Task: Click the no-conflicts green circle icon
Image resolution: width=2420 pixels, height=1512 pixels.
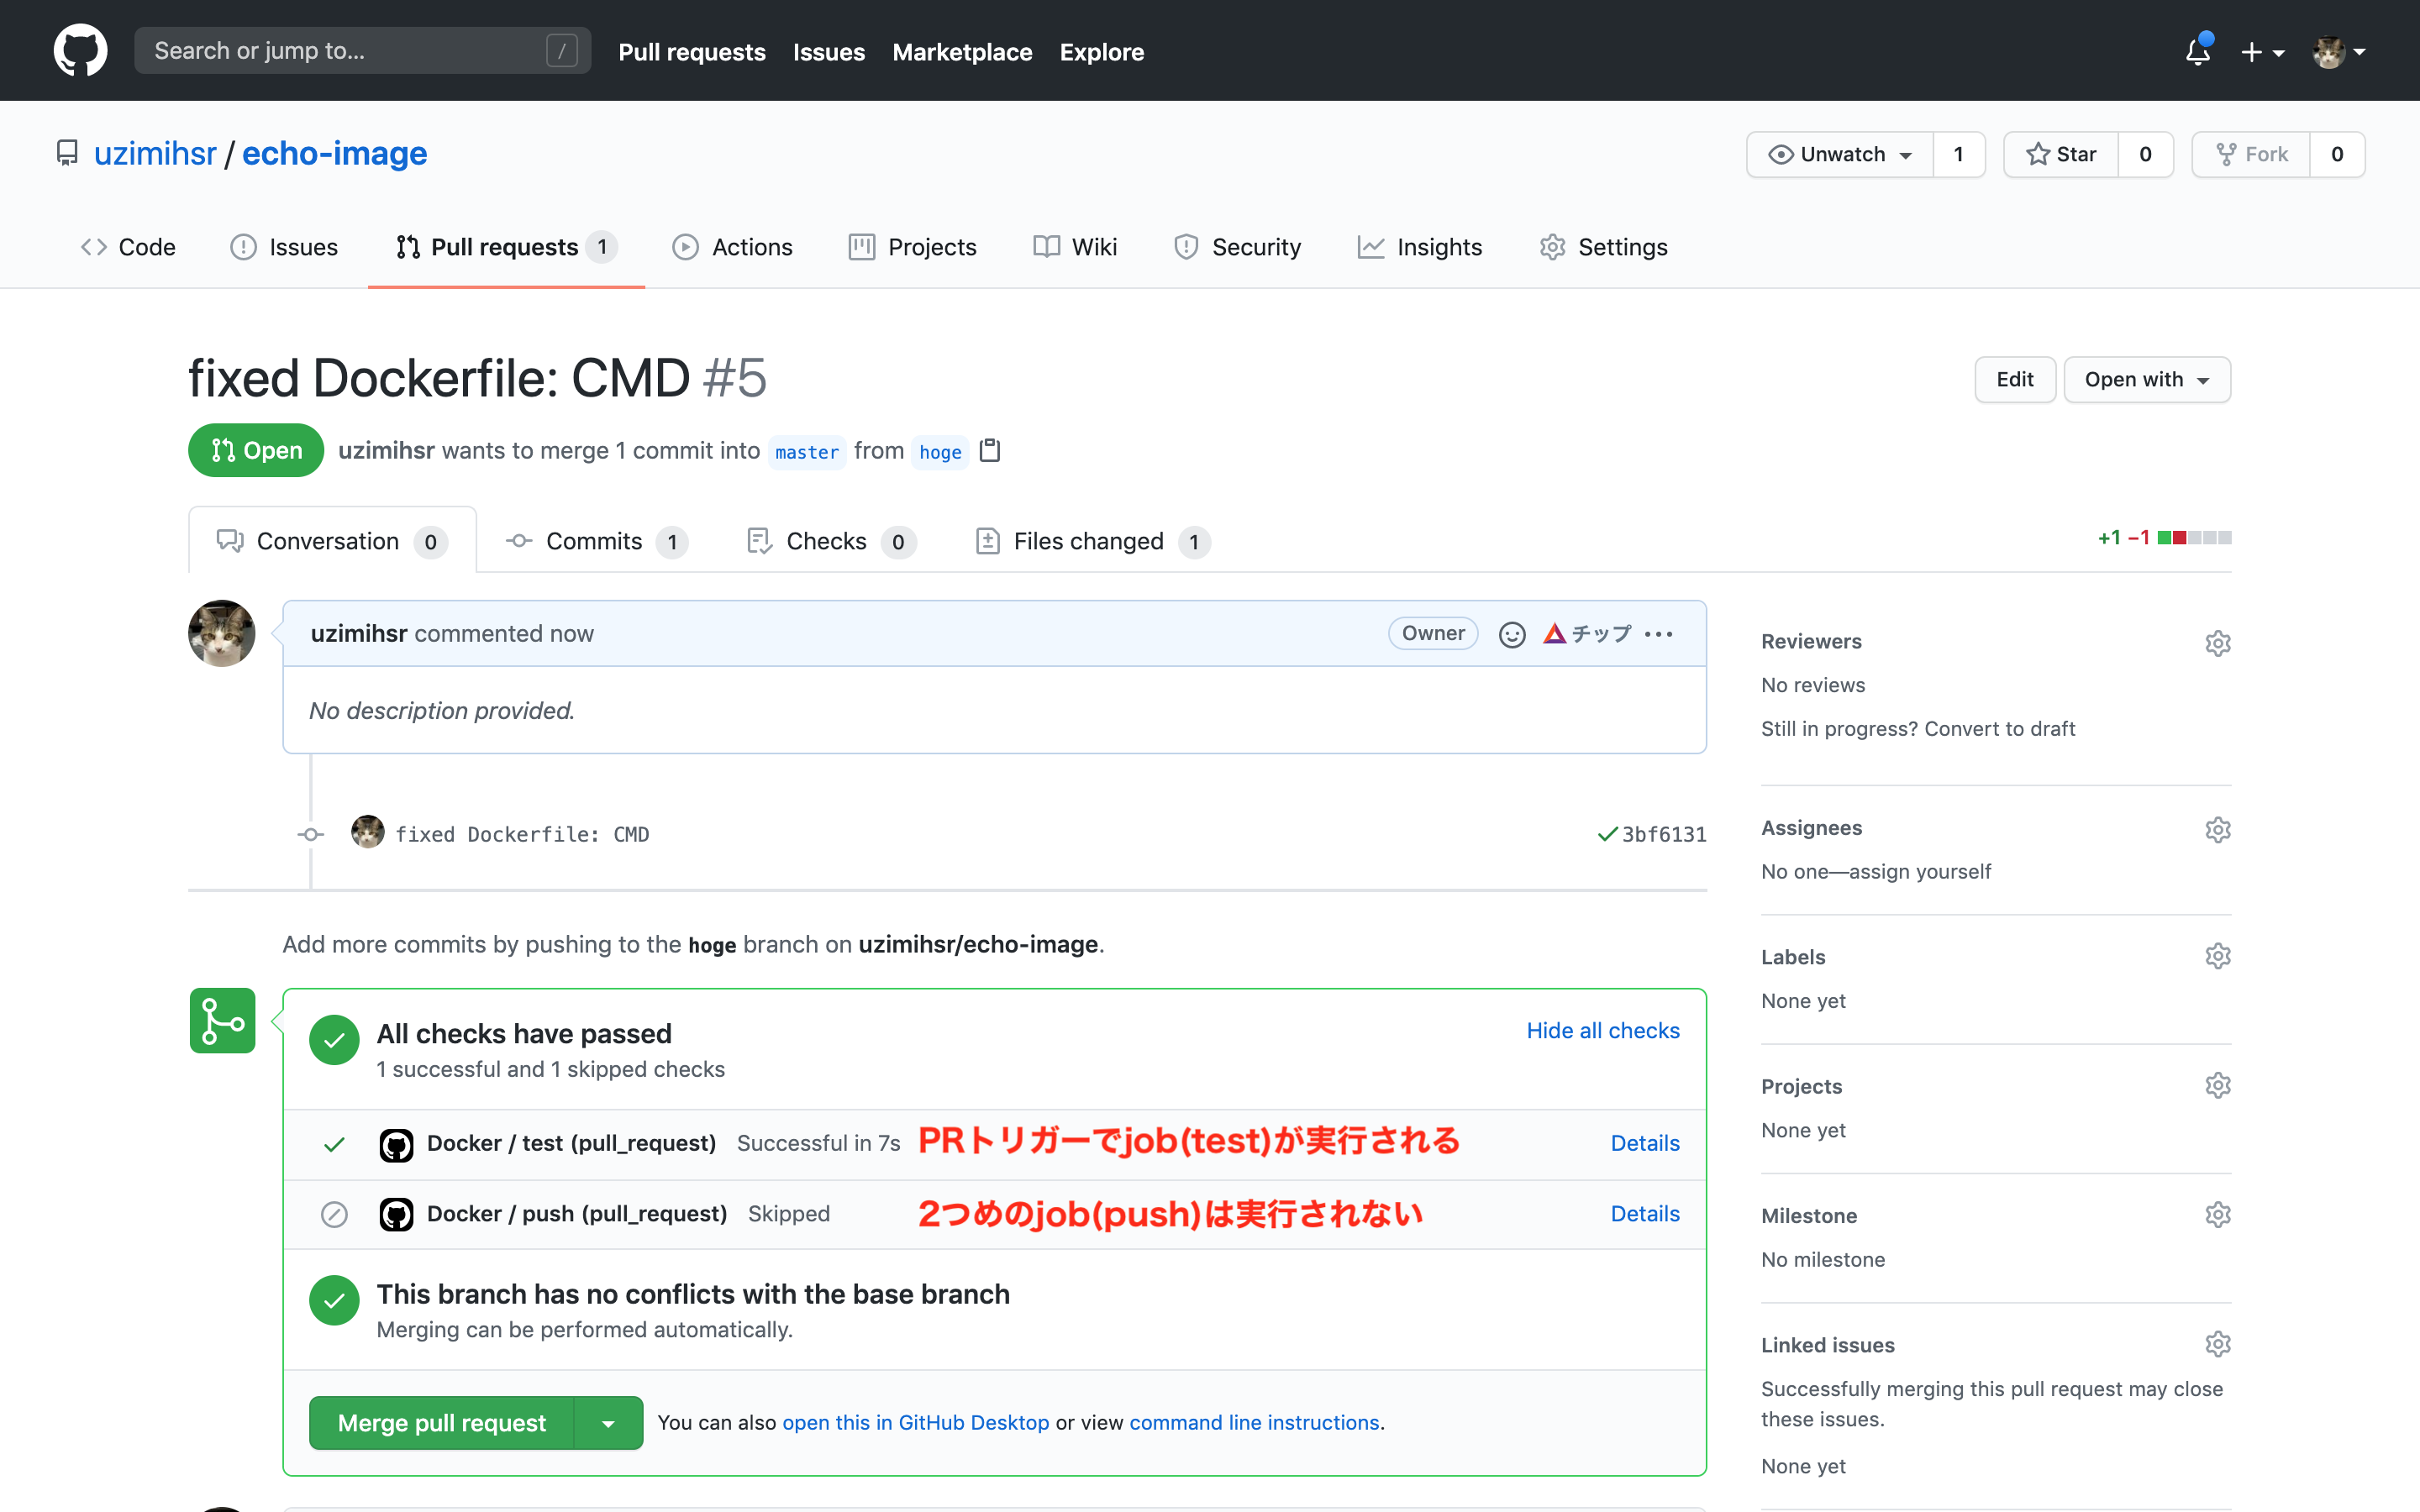Action: click(334, 1300)
